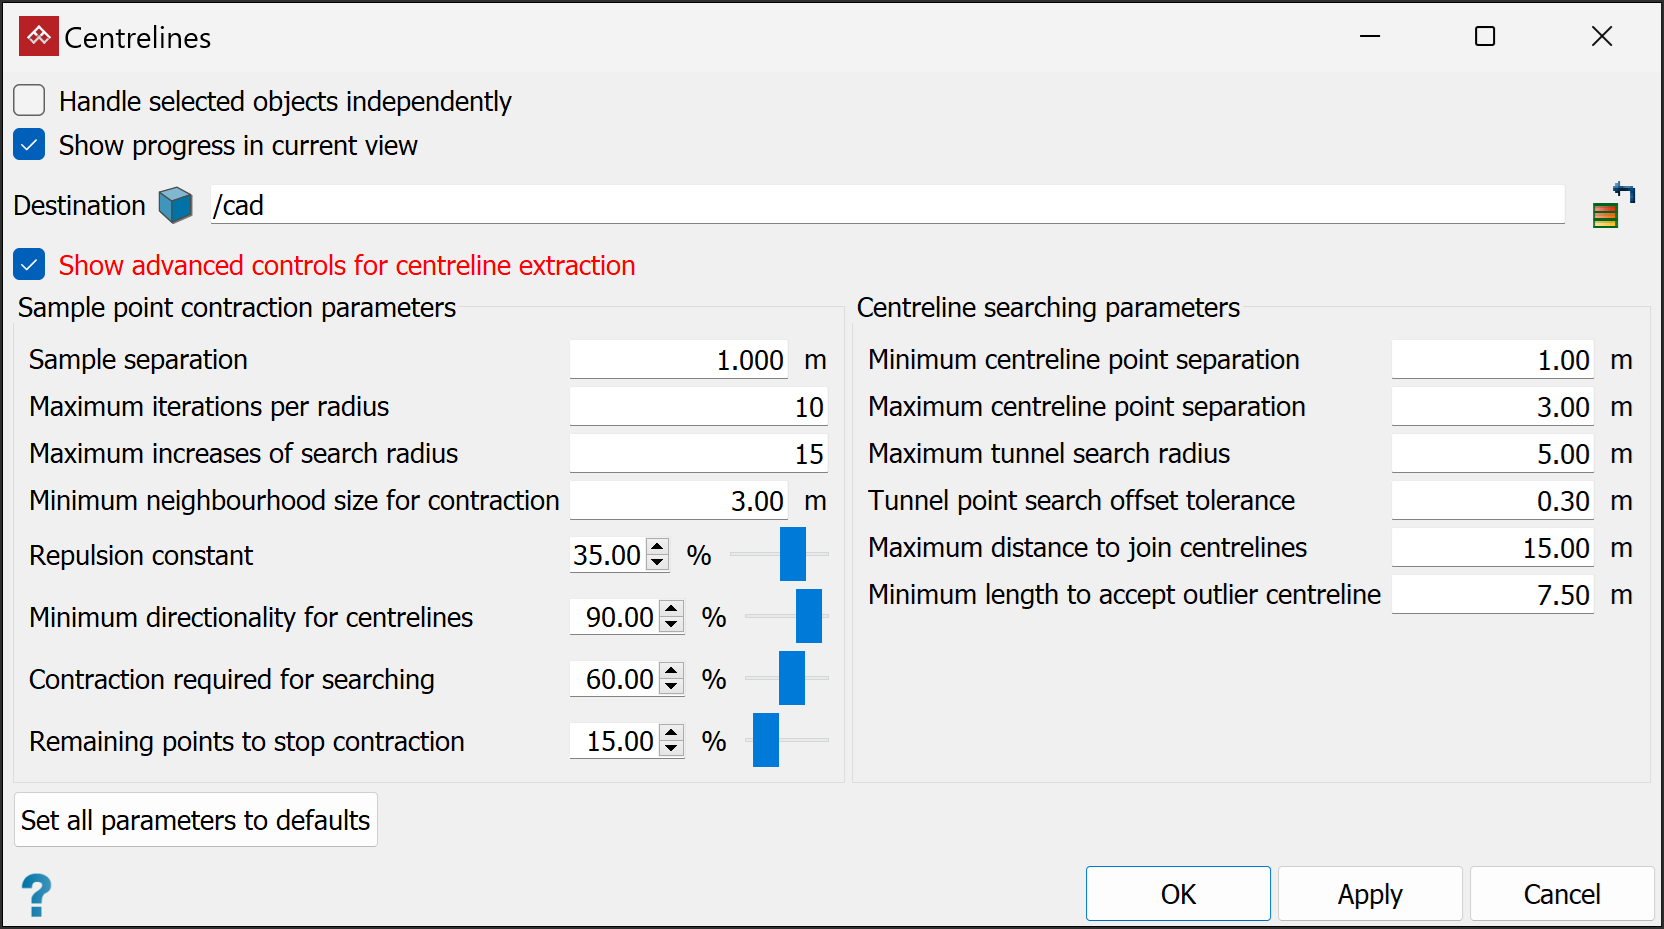This screenshot has width=1664, height=929.
Task: Click the OK button
Action: pos(1178,894)
